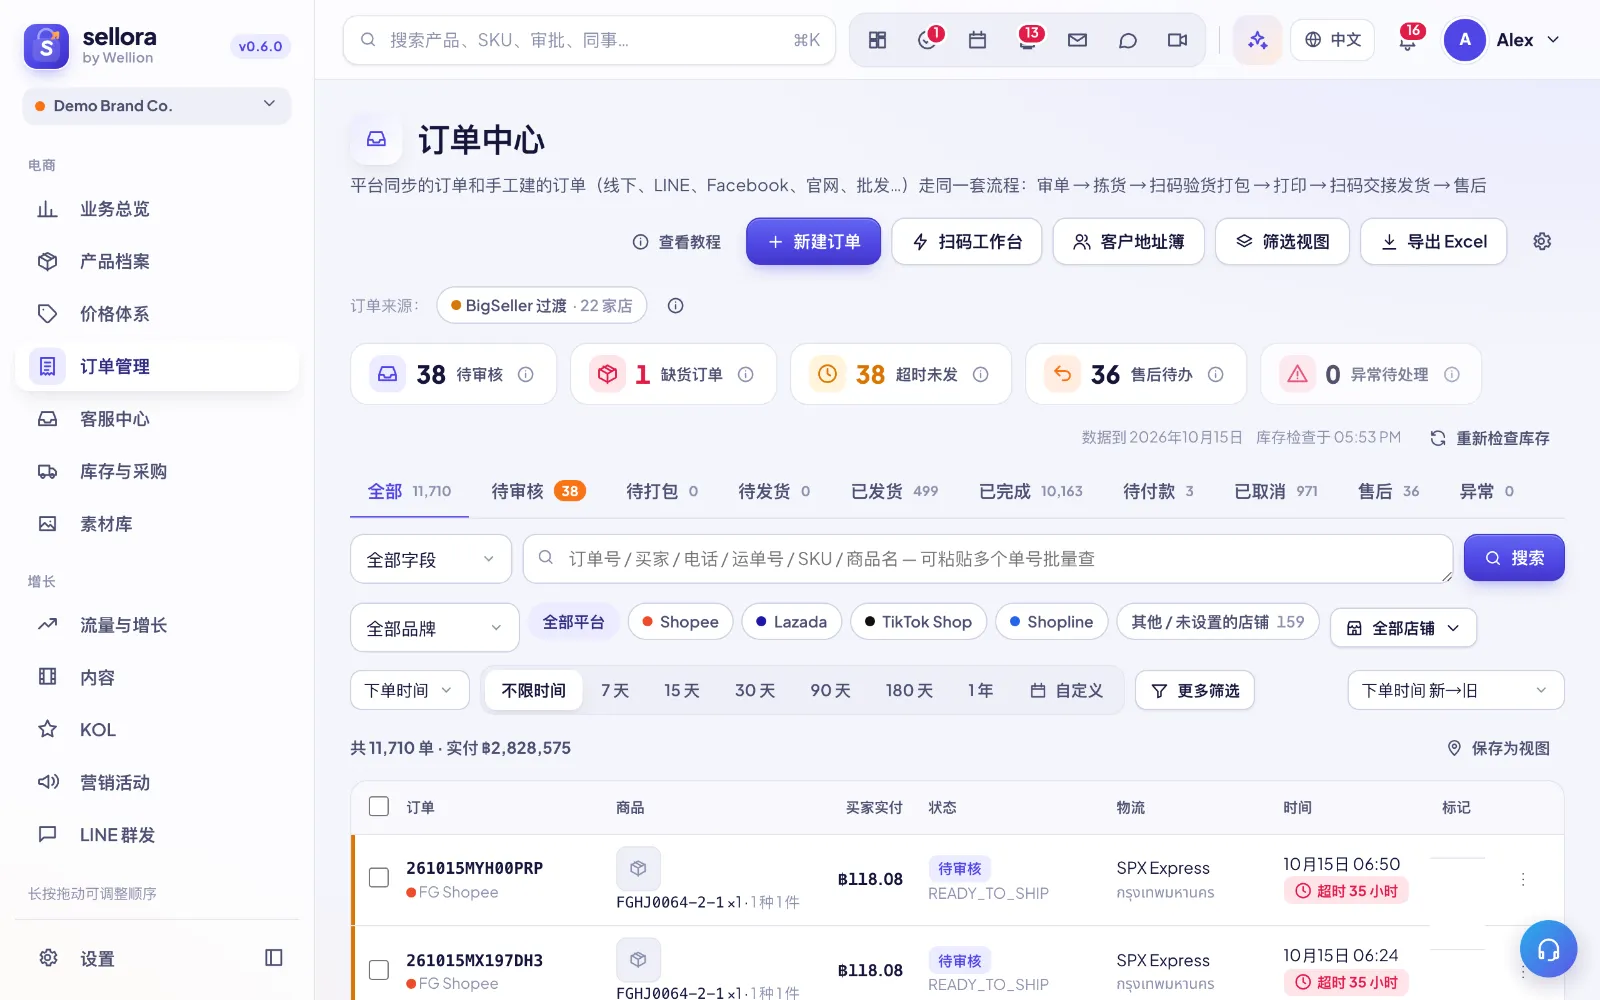Open the dashboard grid icon in top toolbar
The image size is (1600, 1000).
coord(877,40)
